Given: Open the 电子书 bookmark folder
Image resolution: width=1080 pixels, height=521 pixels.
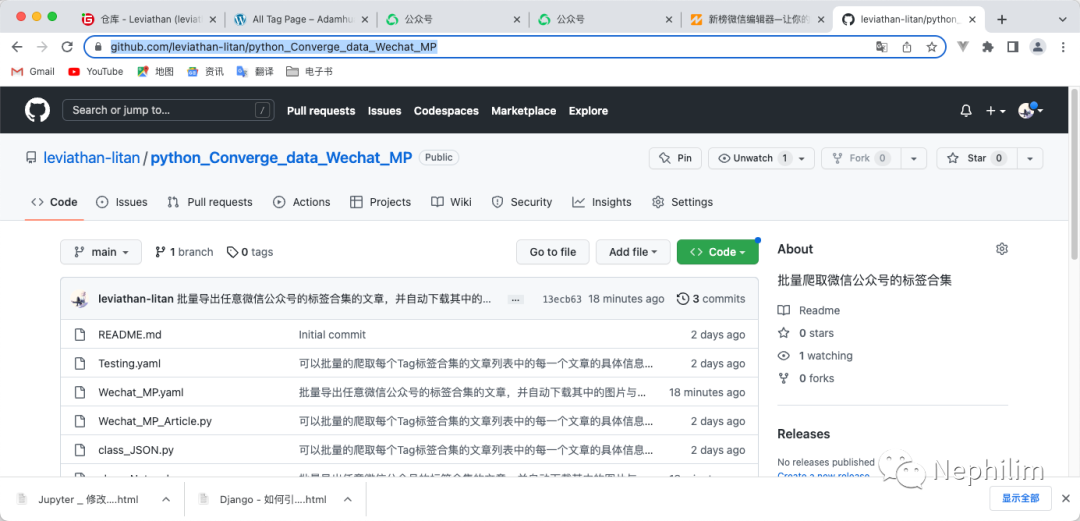Looking at the screenshot, I should pyautogui.click(x=310, y=71).
